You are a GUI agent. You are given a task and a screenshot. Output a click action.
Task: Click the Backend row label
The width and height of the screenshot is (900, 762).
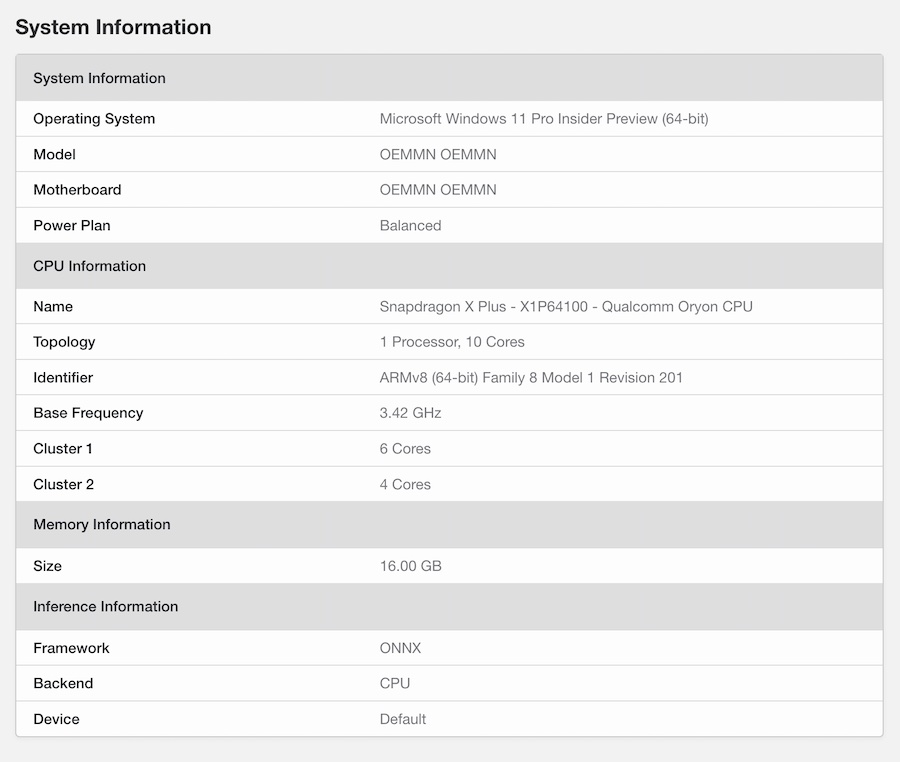tap(63, 684)
